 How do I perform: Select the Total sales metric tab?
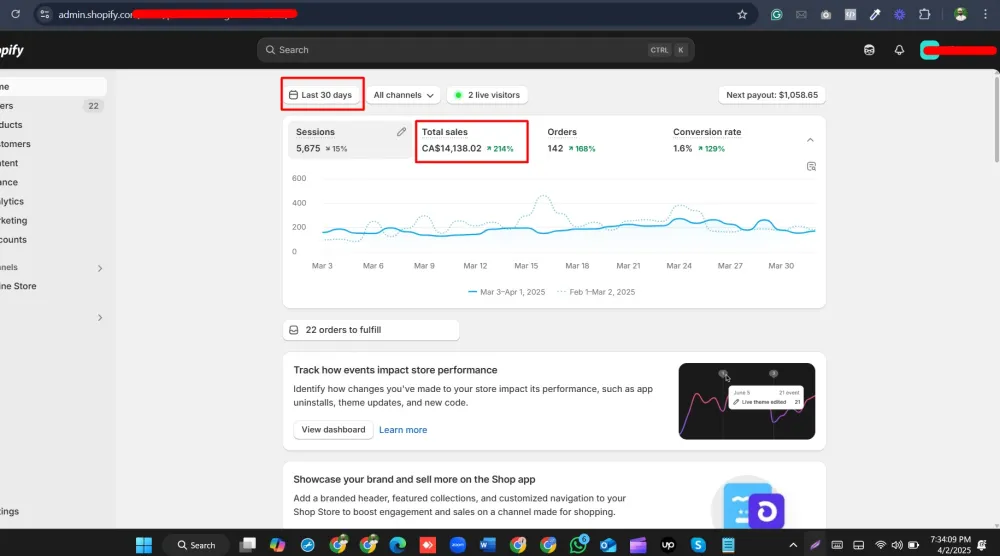[x=471, y=140]
